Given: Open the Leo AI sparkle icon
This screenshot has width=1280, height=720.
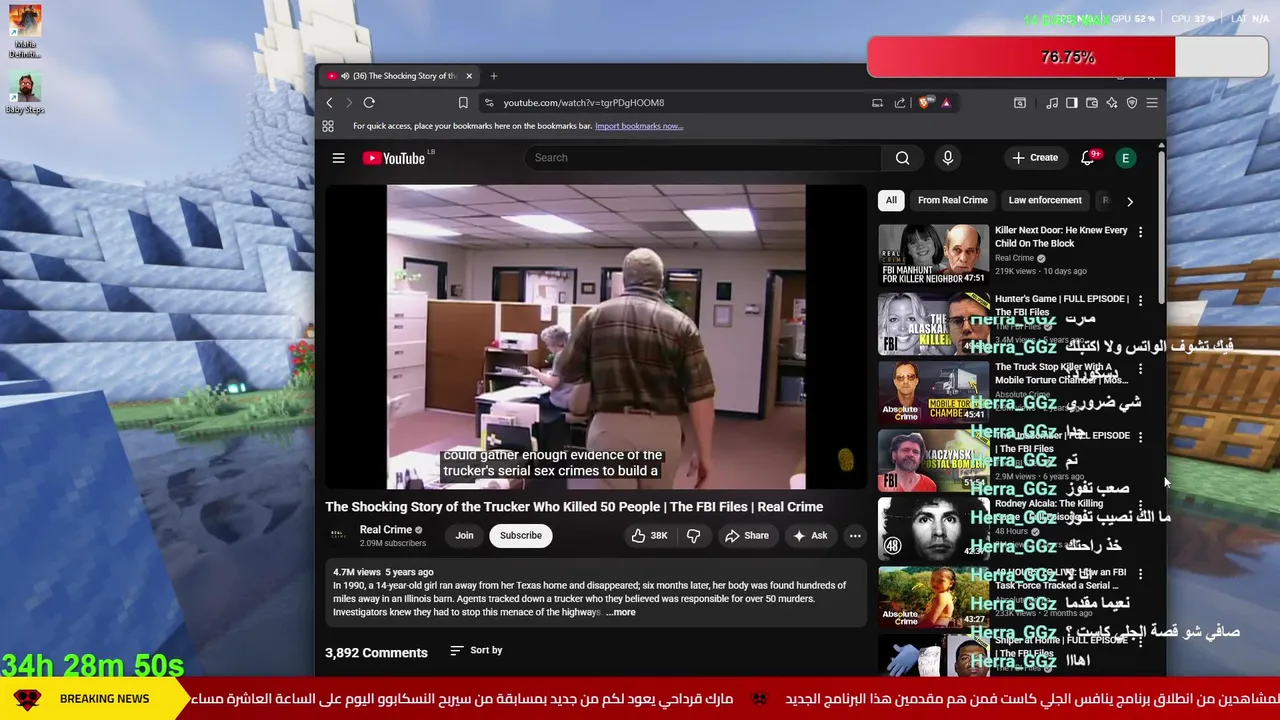Looking at the screenshot, I should coord(1112,103).
